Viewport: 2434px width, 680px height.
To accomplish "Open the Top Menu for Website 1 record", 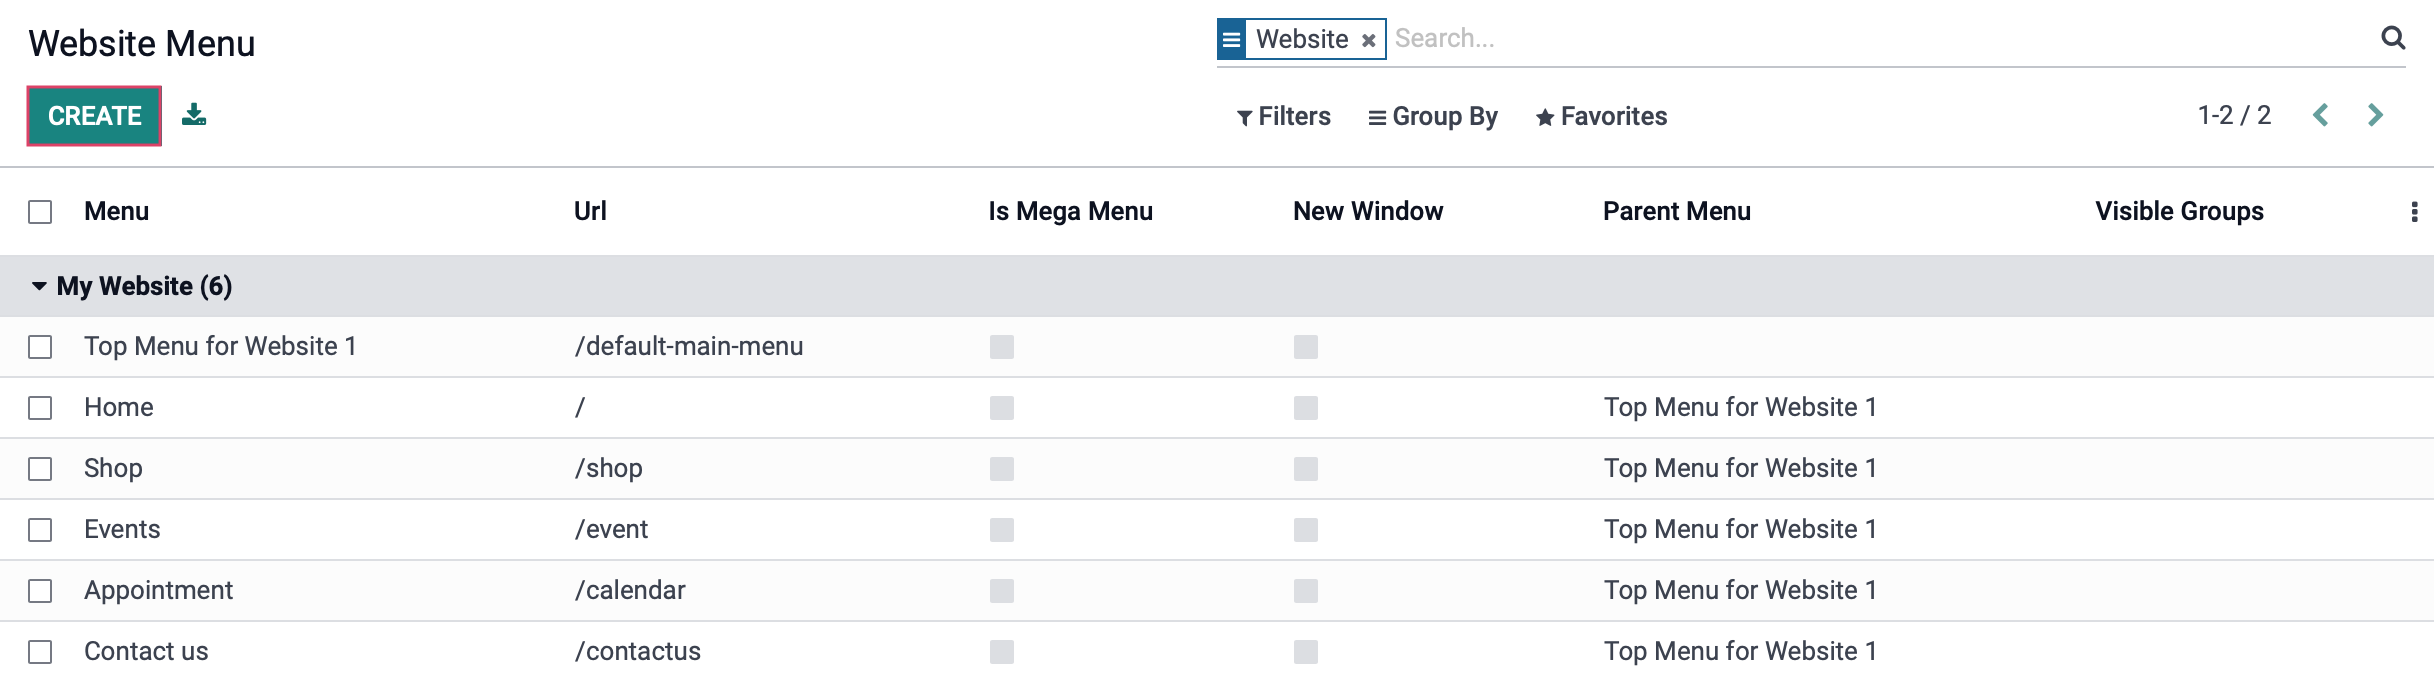I will (x=220, y=346).
